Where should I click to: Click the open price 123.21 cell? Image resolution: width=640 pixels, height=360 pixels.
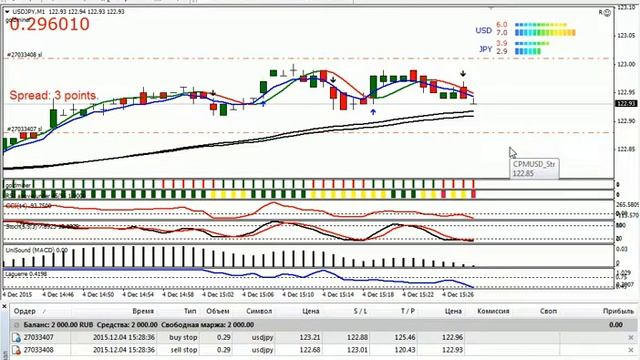click(311, 338)
